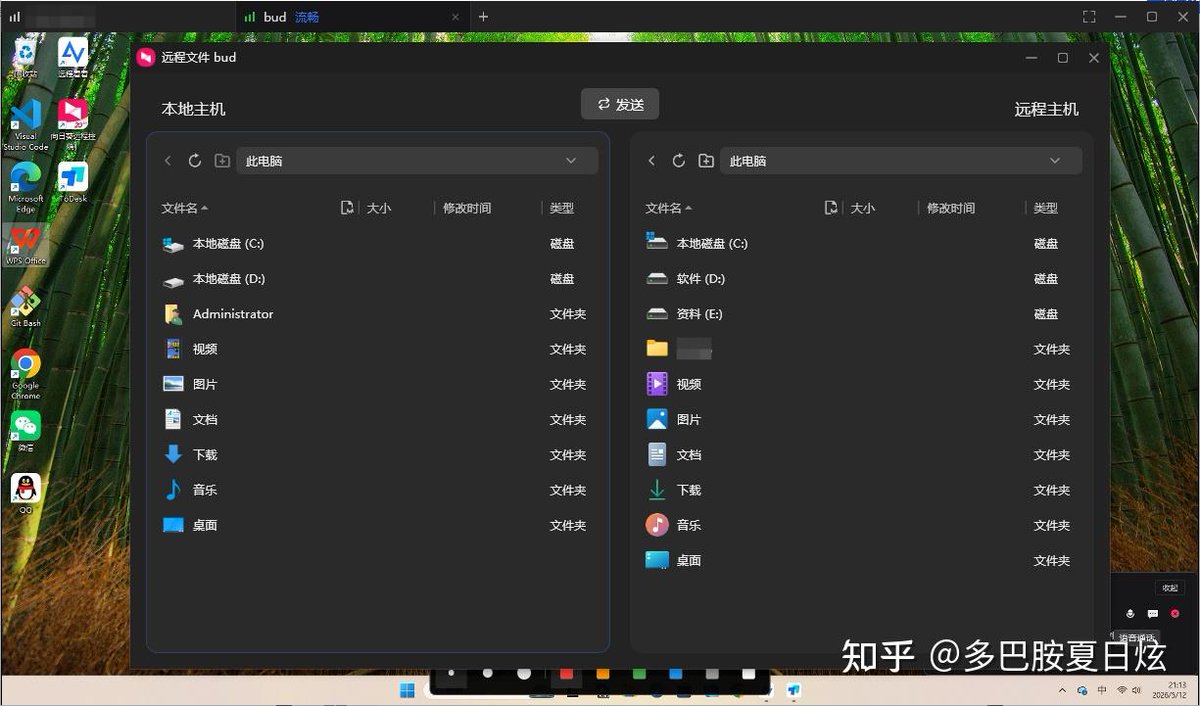Sort remote host list by 文件名

click(669, 208)
